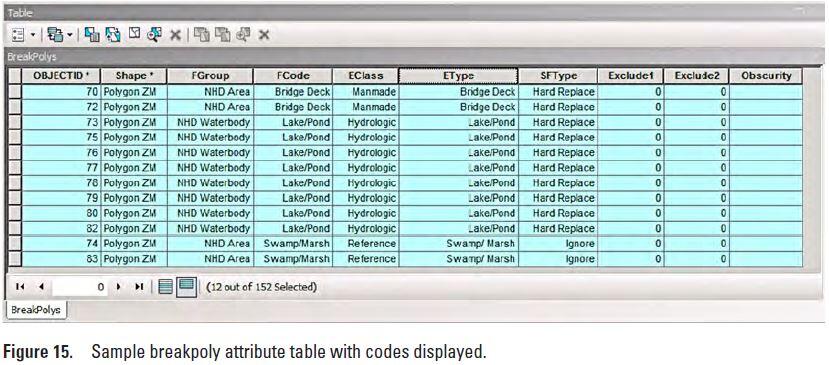Image resolution: width=829 pixels, height=365 pixels.
Task: Click the current record number field
Action: 80,287
